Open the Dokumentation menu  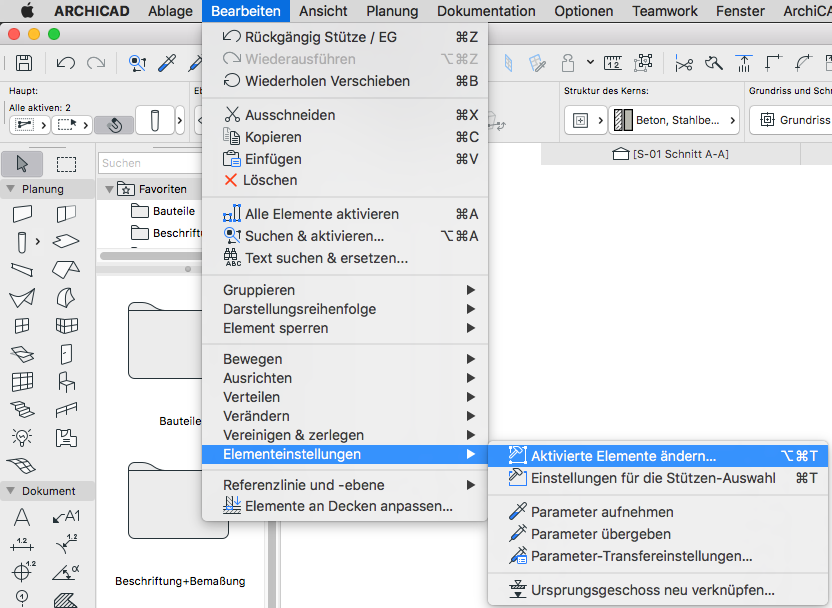[486, 11]
